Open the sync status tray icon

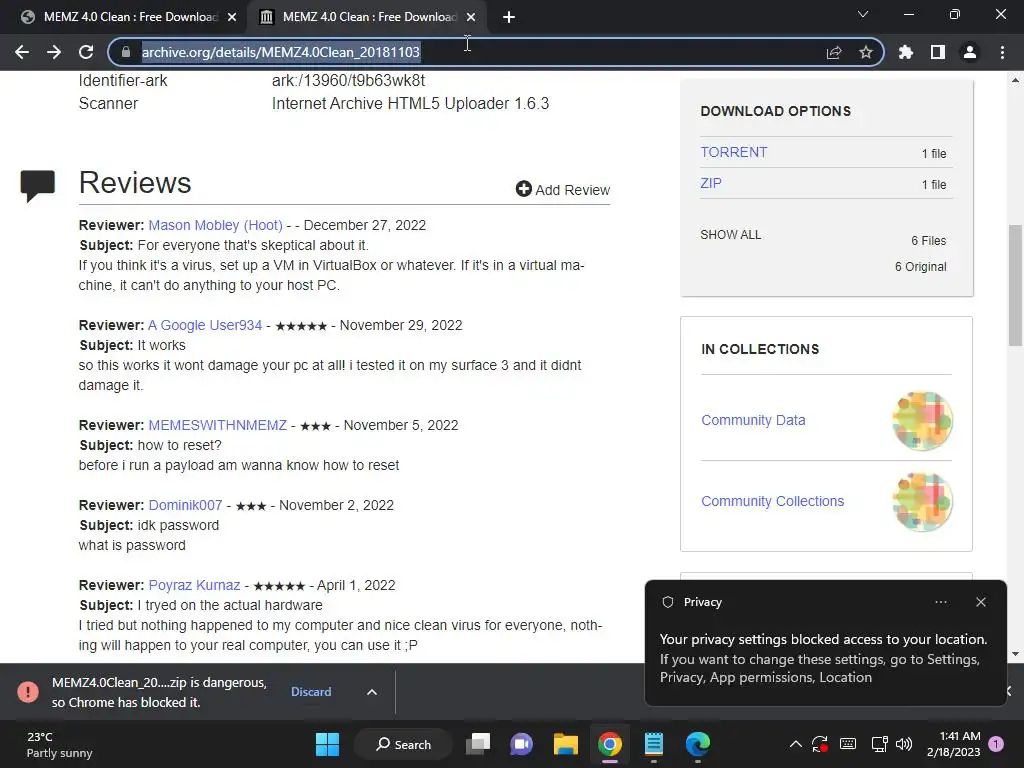pyautogui.click(x=820, y=744)
